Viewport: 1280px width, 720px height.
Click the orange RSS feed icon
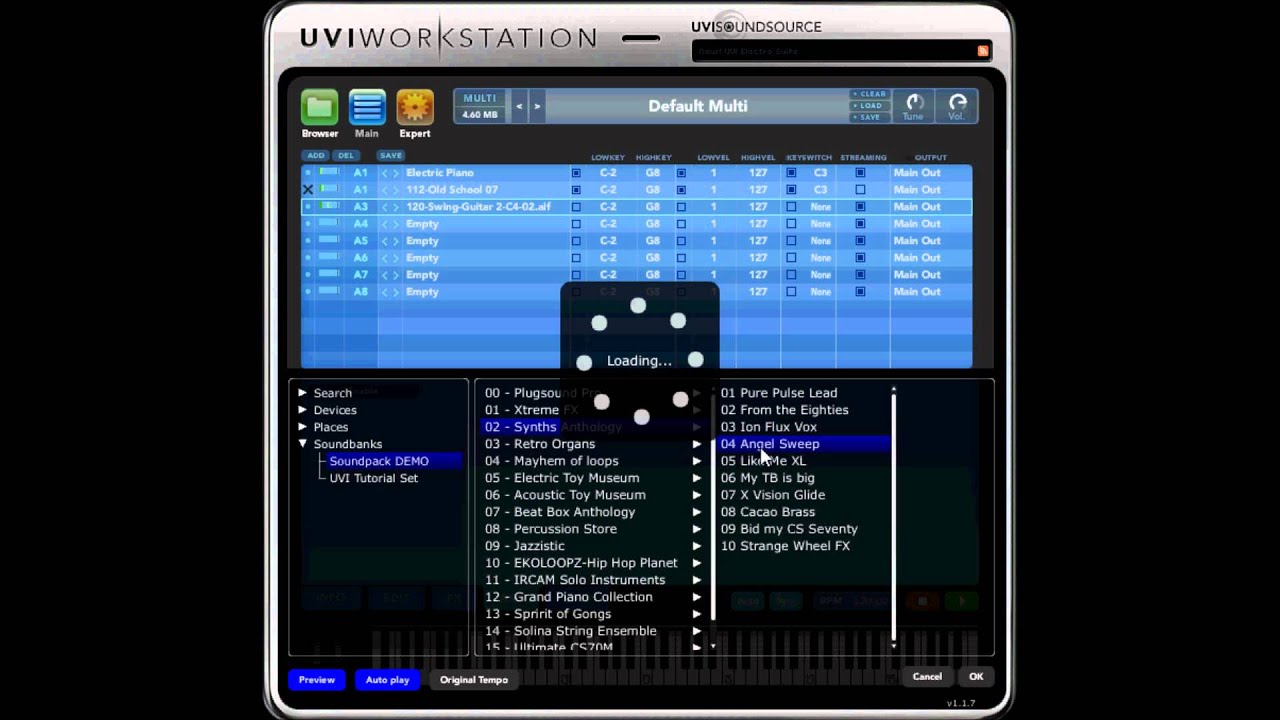pos(983,50)
